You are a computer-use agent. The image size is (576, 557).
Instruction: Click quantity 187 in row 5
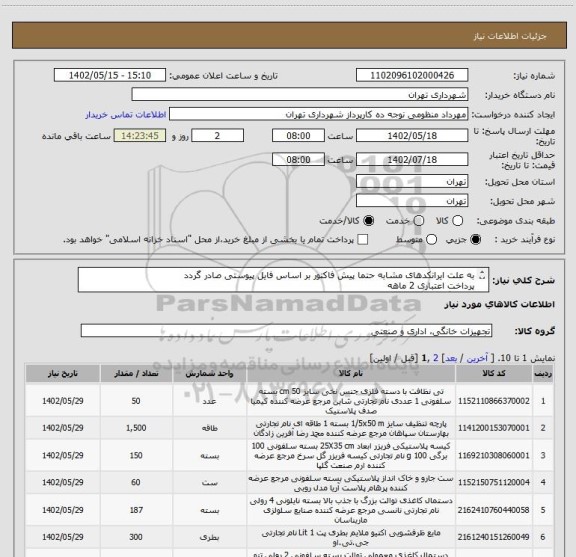pyautogui.click(x=136, y=510)
